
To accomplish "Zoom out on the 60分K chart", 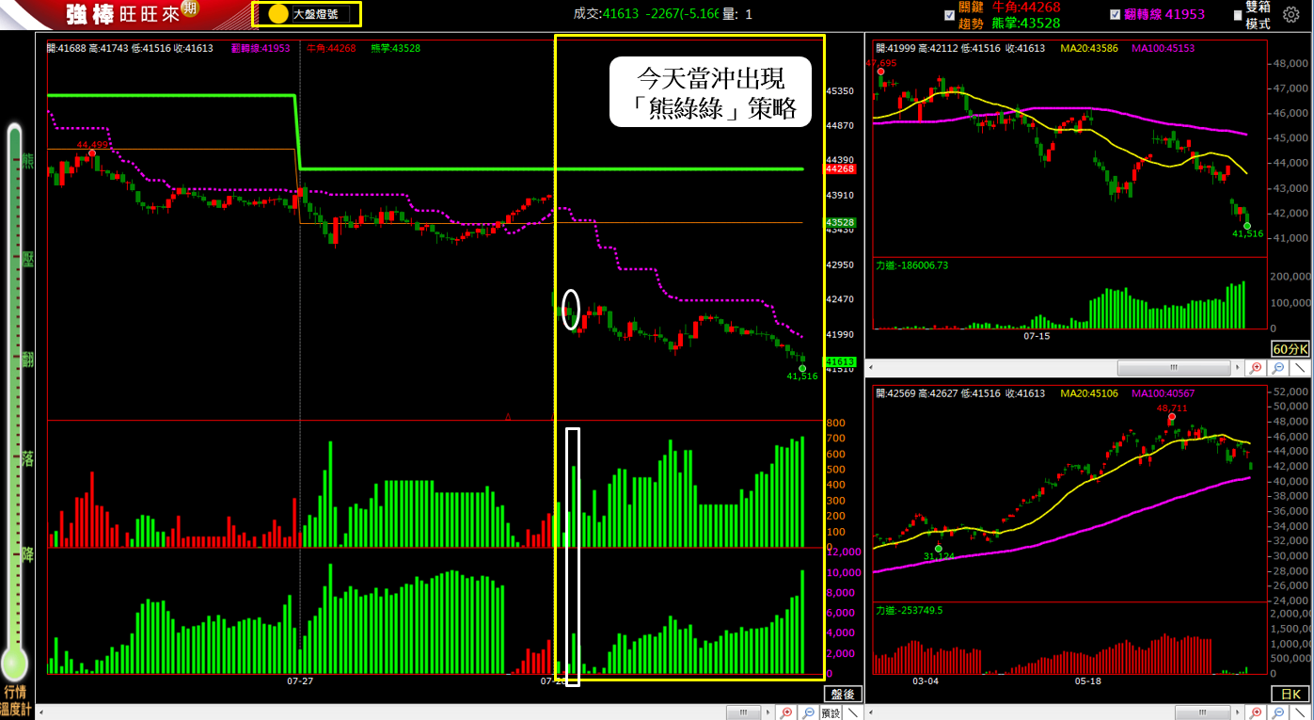I will (x=1279, y=368).
